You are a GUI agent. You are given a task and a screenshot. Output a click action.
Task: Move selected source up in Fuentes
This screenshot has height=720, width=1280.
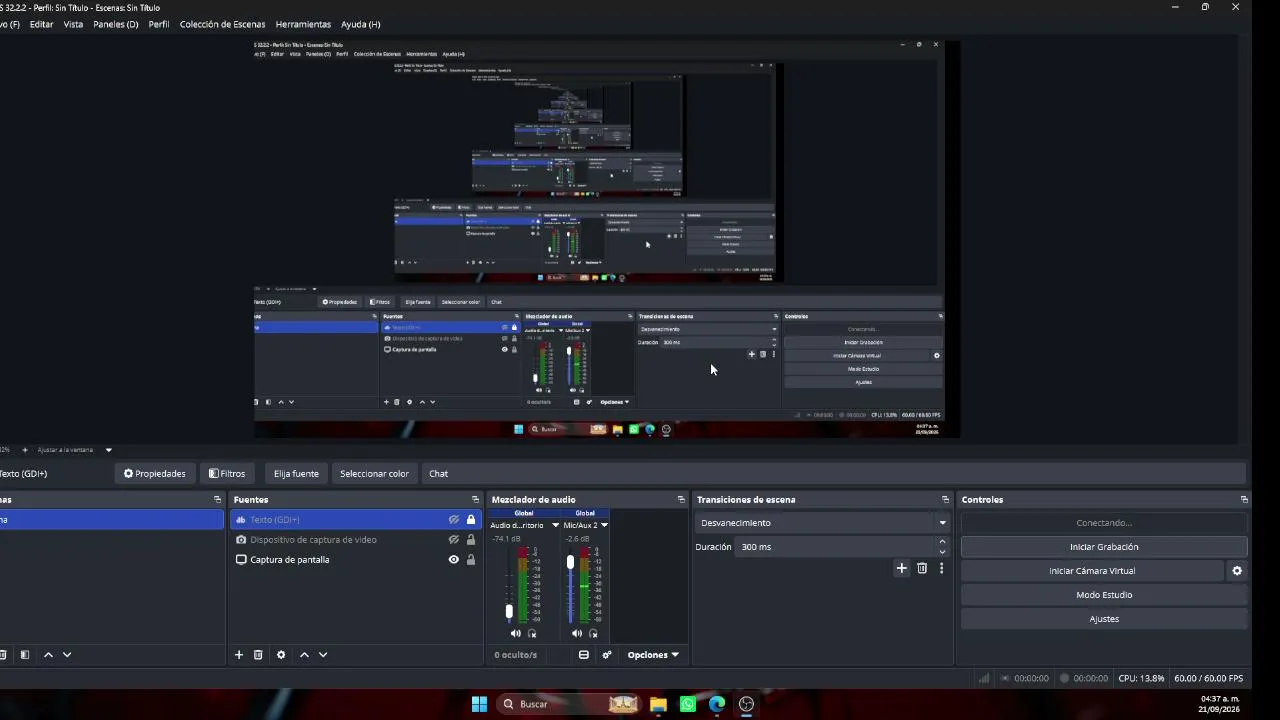tap(304, 655)
